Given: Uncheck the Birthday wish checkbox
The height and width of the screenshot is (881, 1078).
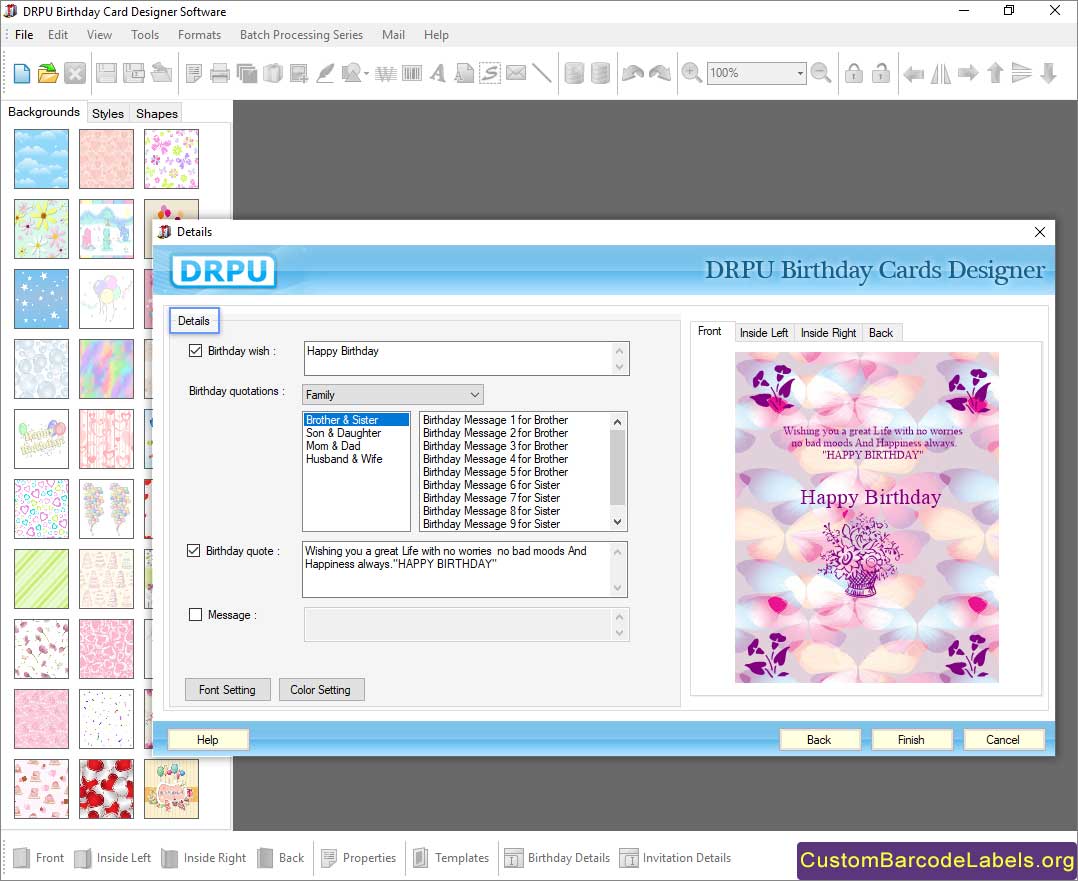Looking at the screenshot, I should tap(195, 351).
